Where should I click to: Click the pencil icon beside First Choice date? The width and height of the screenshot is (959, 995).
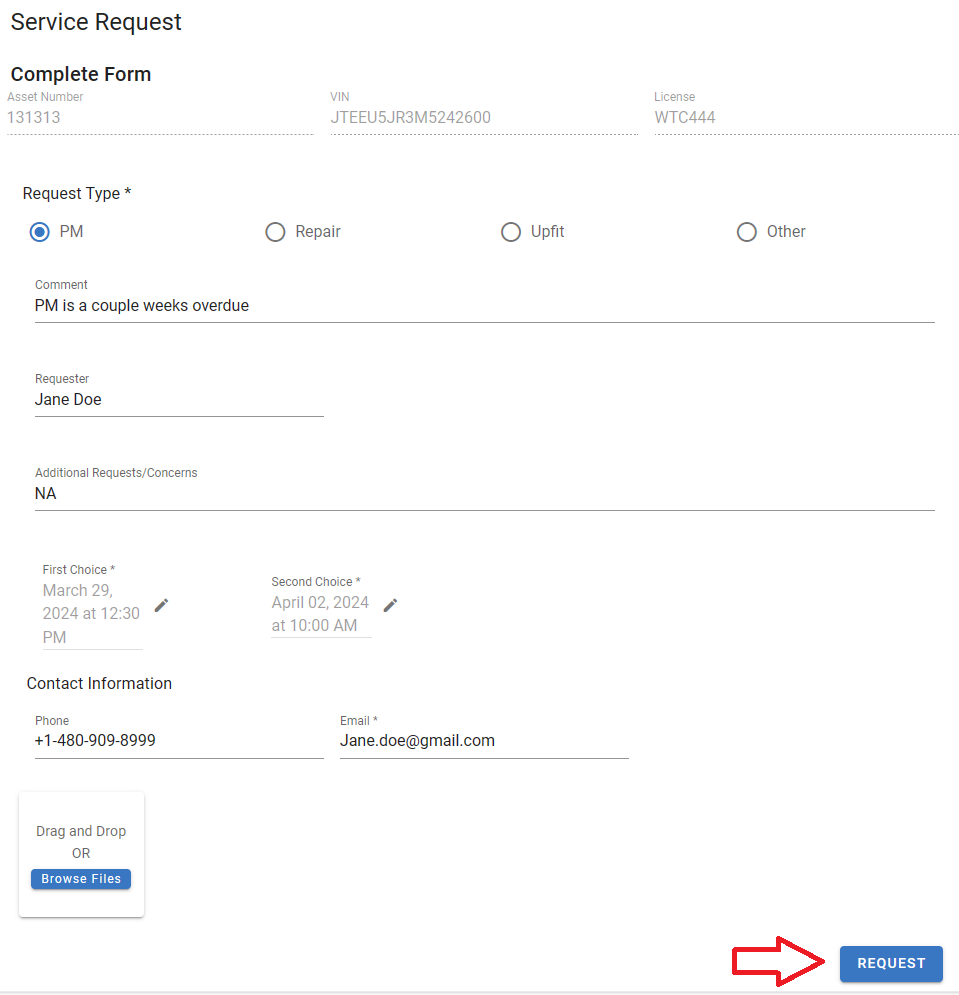pyautogui.click(x=161, y=605)
